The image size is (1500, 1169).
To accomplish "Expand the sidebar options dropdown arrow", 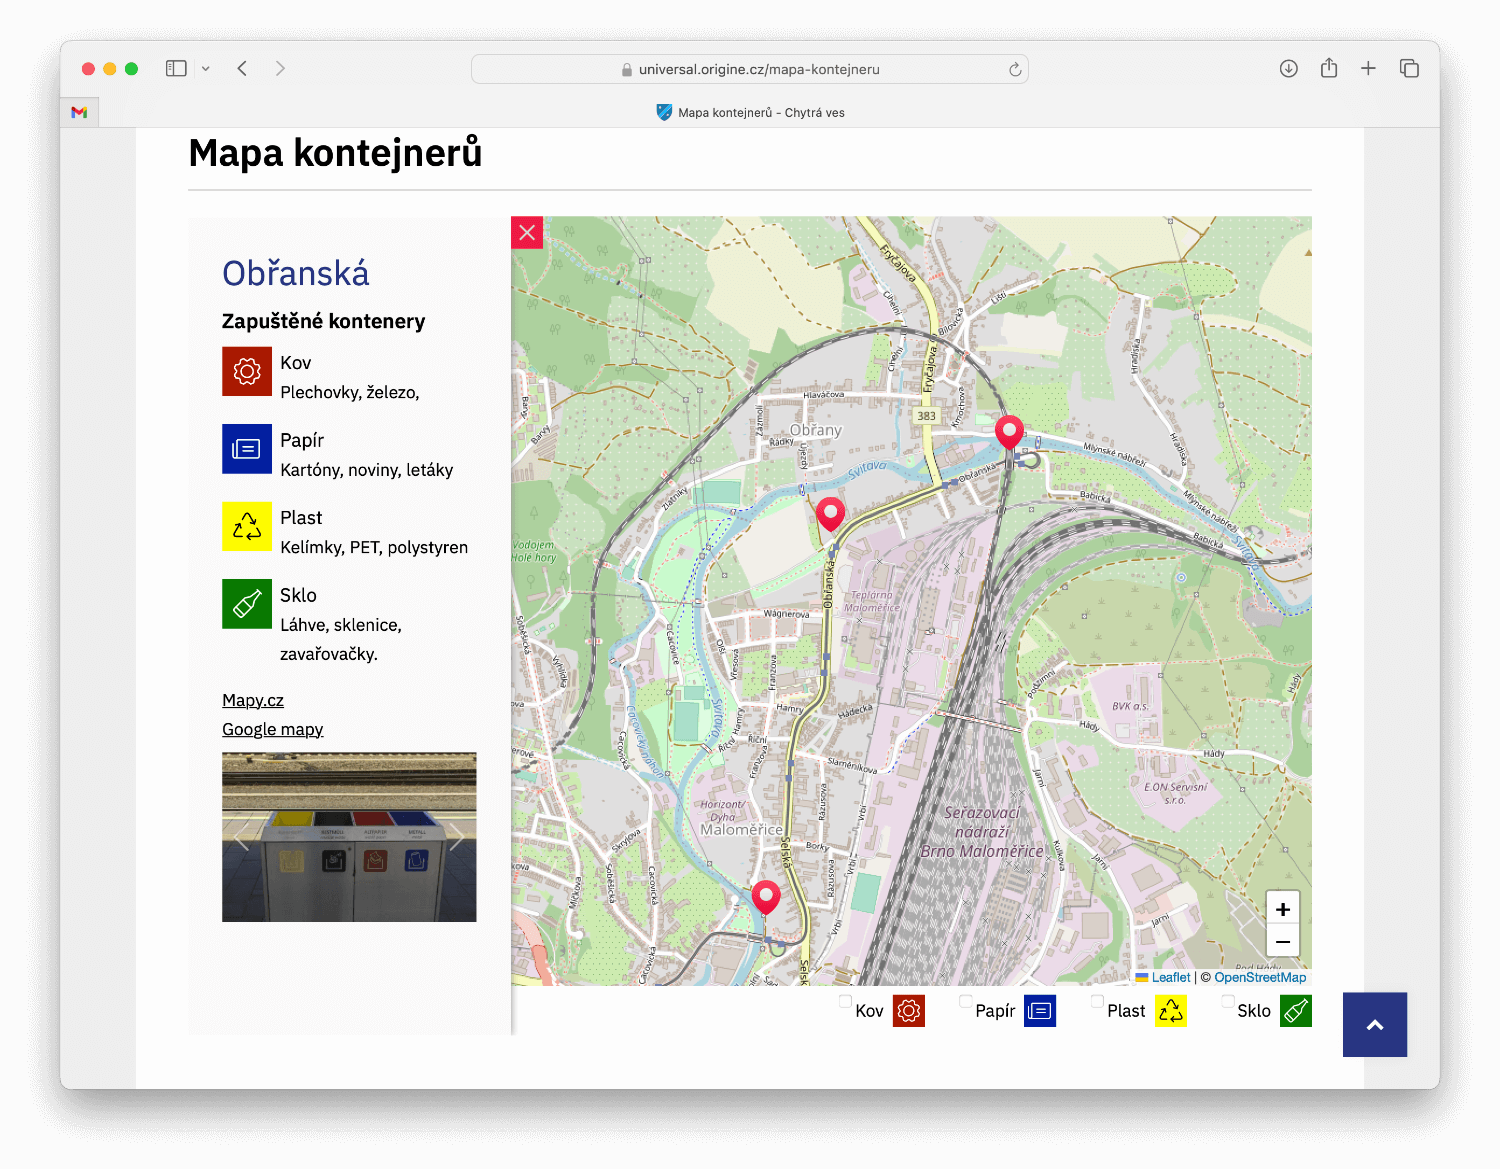I will click(x=206, y=68).
